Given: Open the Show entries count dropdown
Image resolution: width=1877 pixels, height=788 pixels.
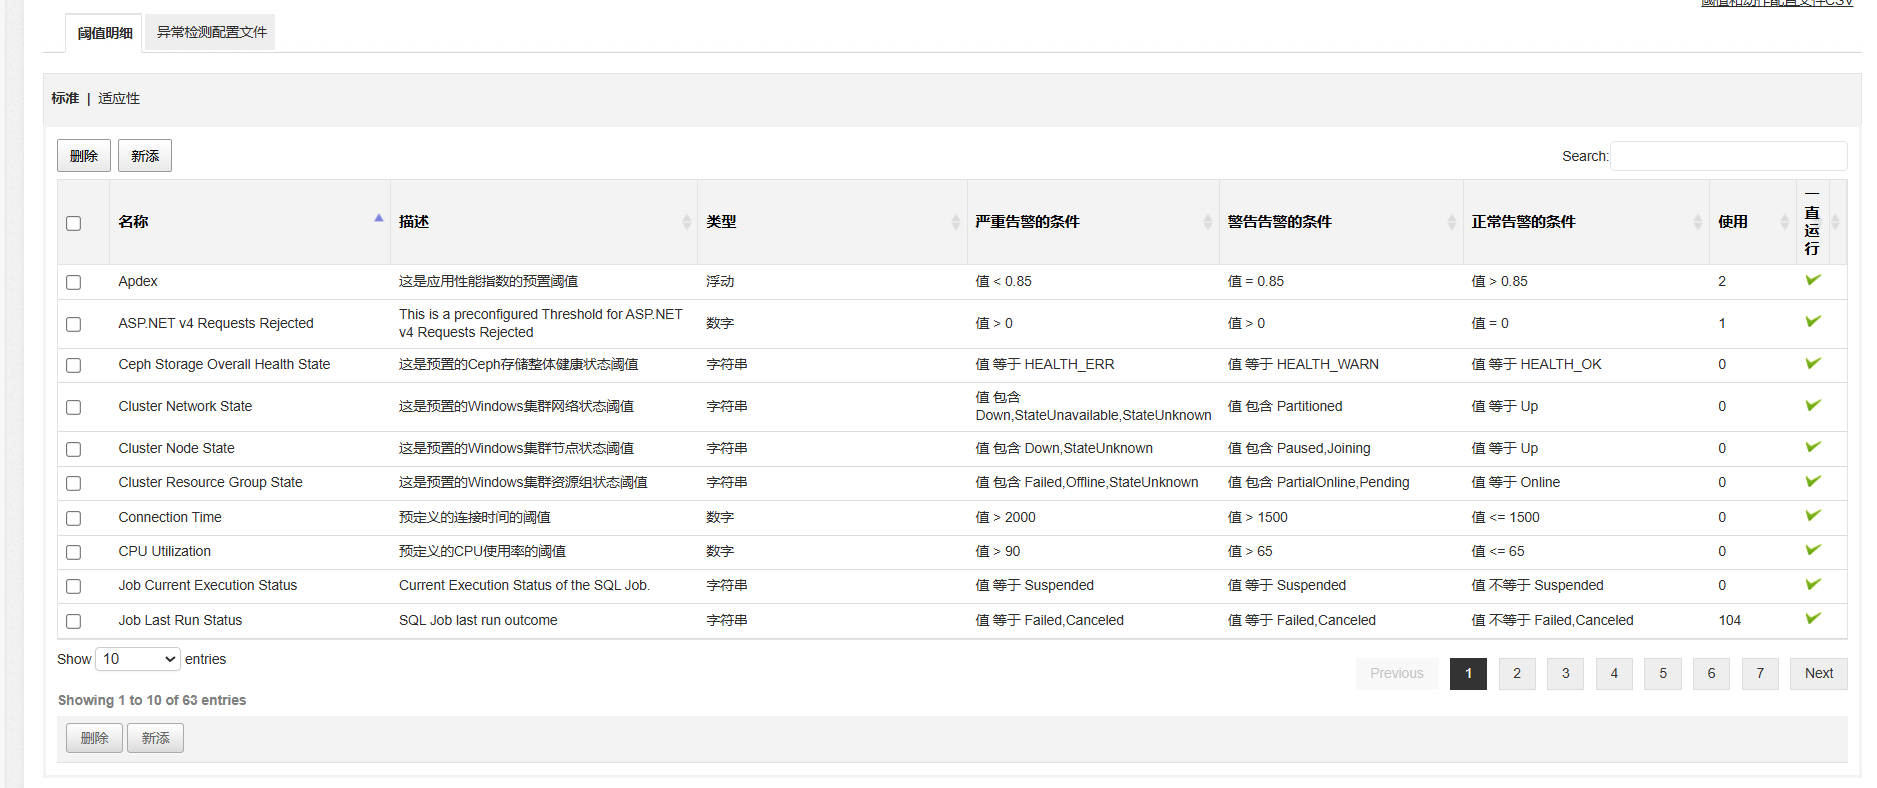Looking at the screenshot, I should 138,659.
